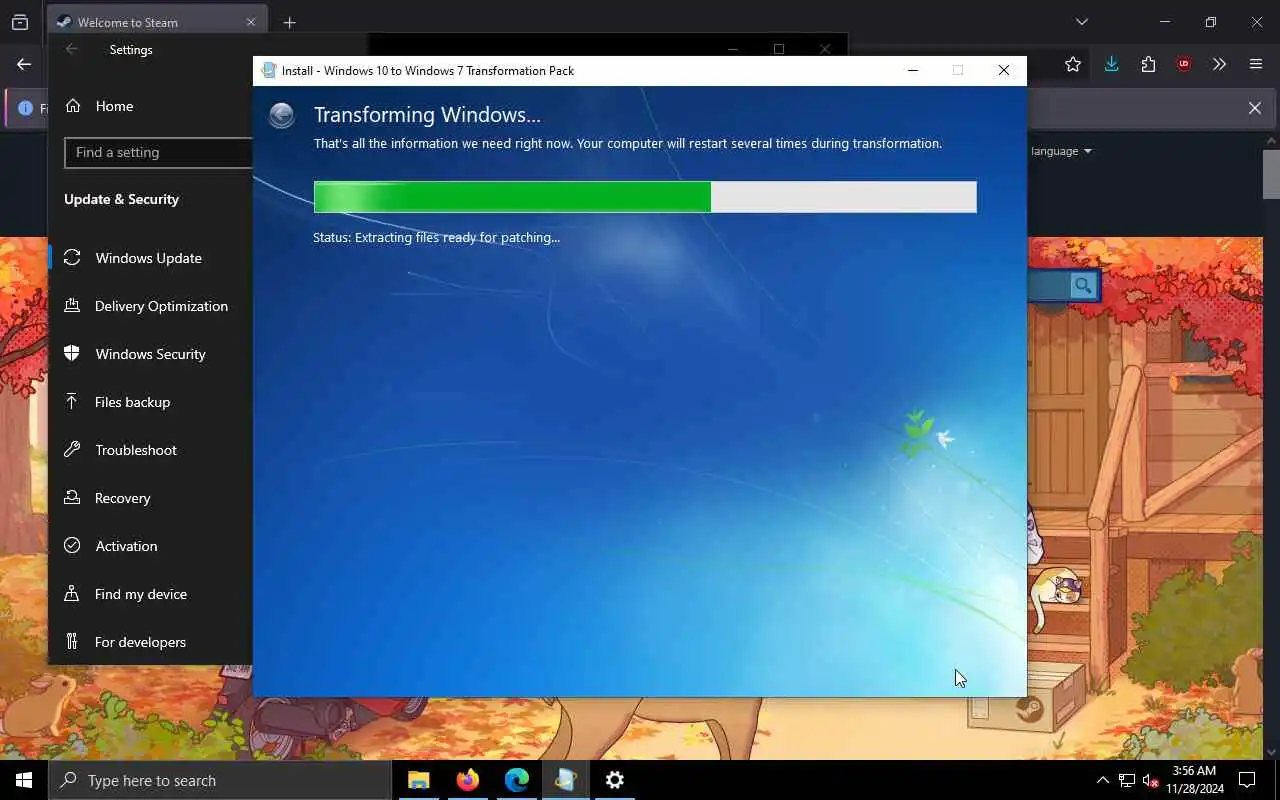The height and width of the screenshot is (800, 1280).
Task: Click the back arrow in Settings window
Action: pos(71,49)
